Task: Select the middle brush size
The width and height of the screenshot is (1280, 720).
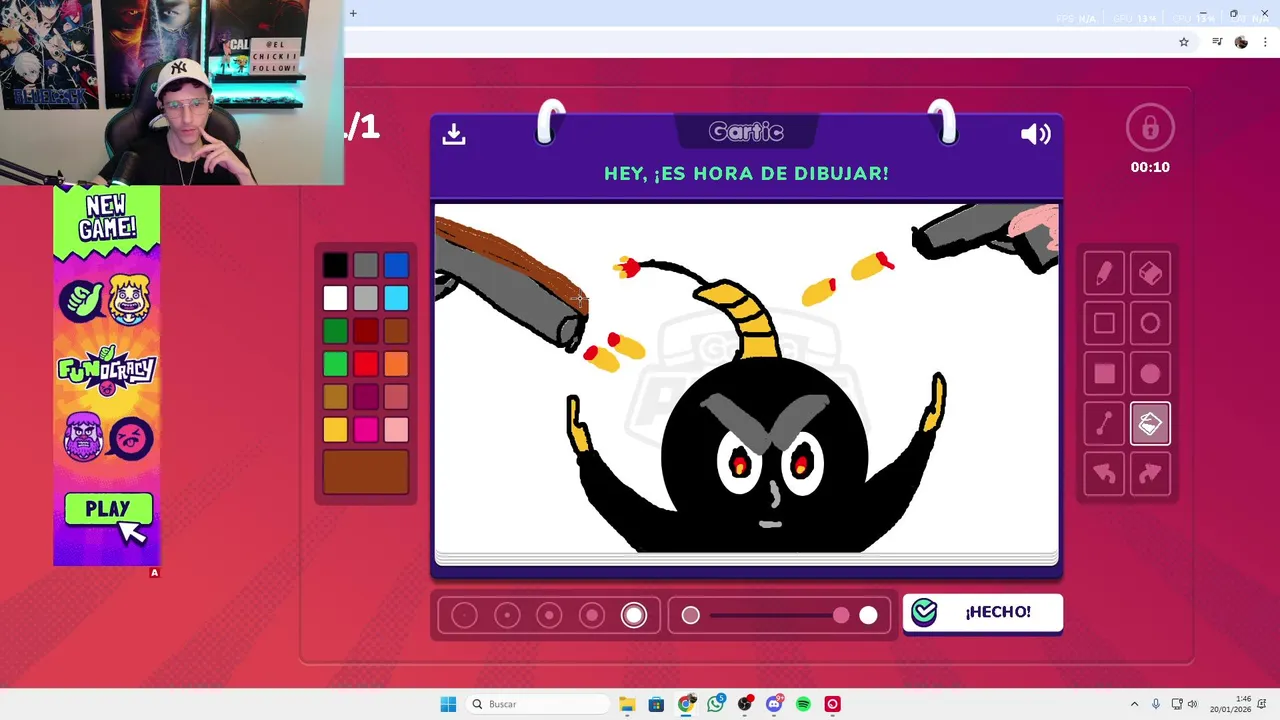Action: tap(549, 615)
